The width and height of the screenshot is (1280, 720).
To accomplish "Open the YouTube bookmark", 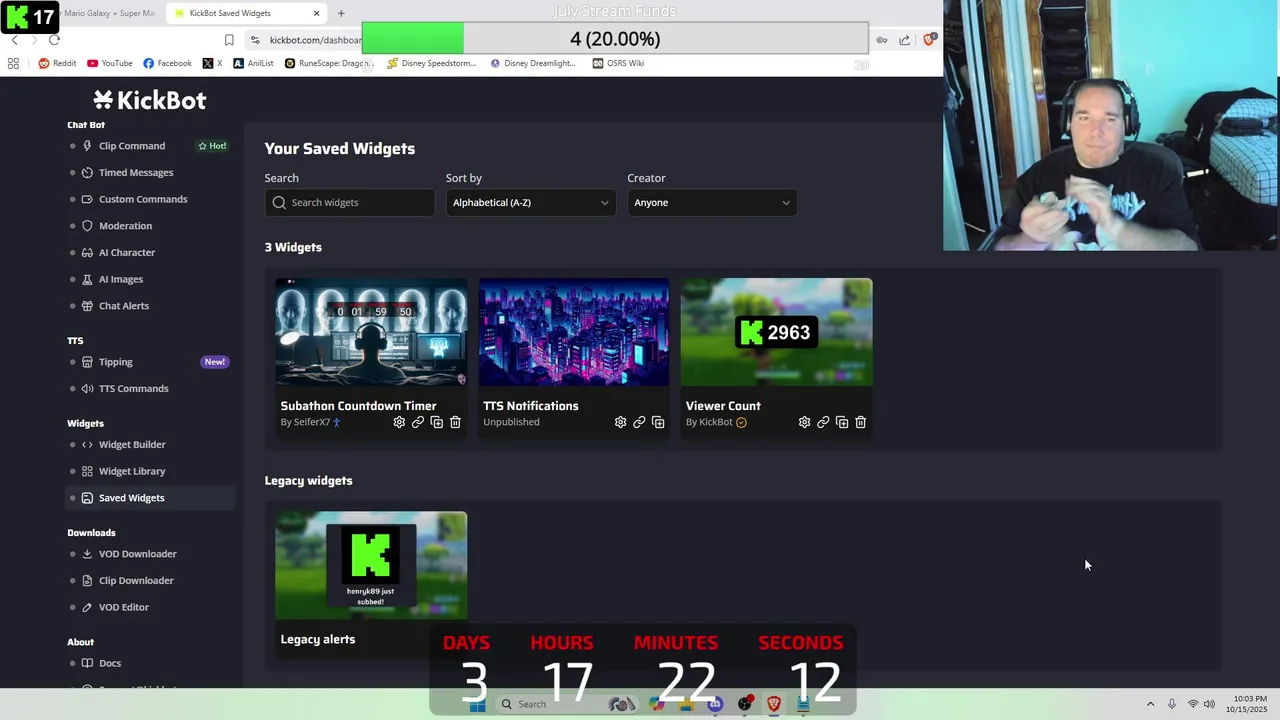I will 110,63.
